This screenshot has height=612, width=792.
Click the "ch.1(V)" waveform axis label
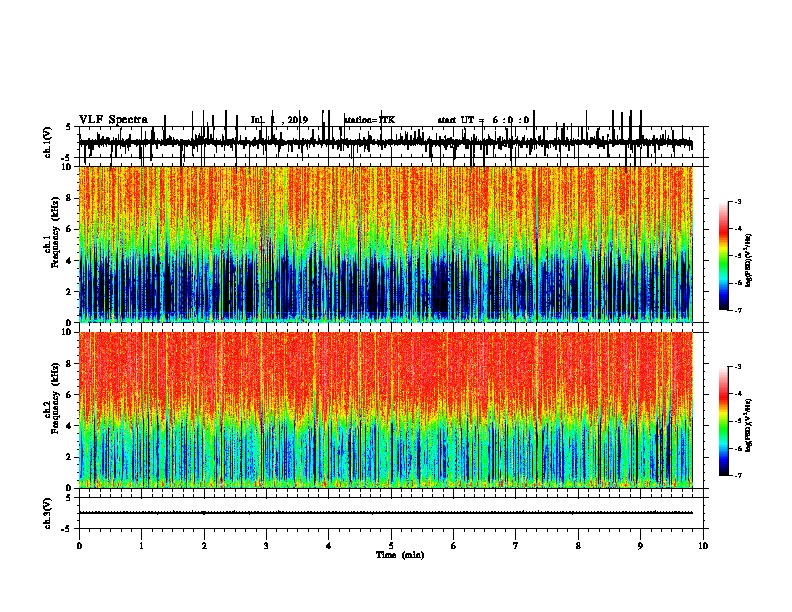pyautogui.click(x=47, y=142)
